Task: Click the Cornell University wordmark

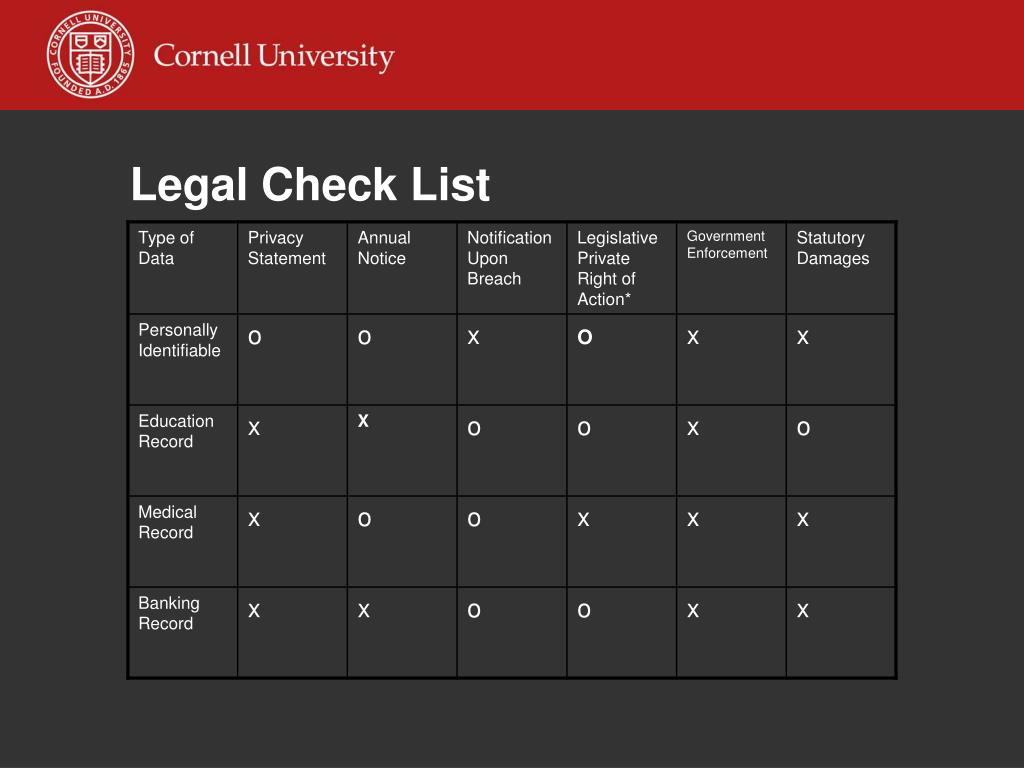Action: (x=274, y=57)
